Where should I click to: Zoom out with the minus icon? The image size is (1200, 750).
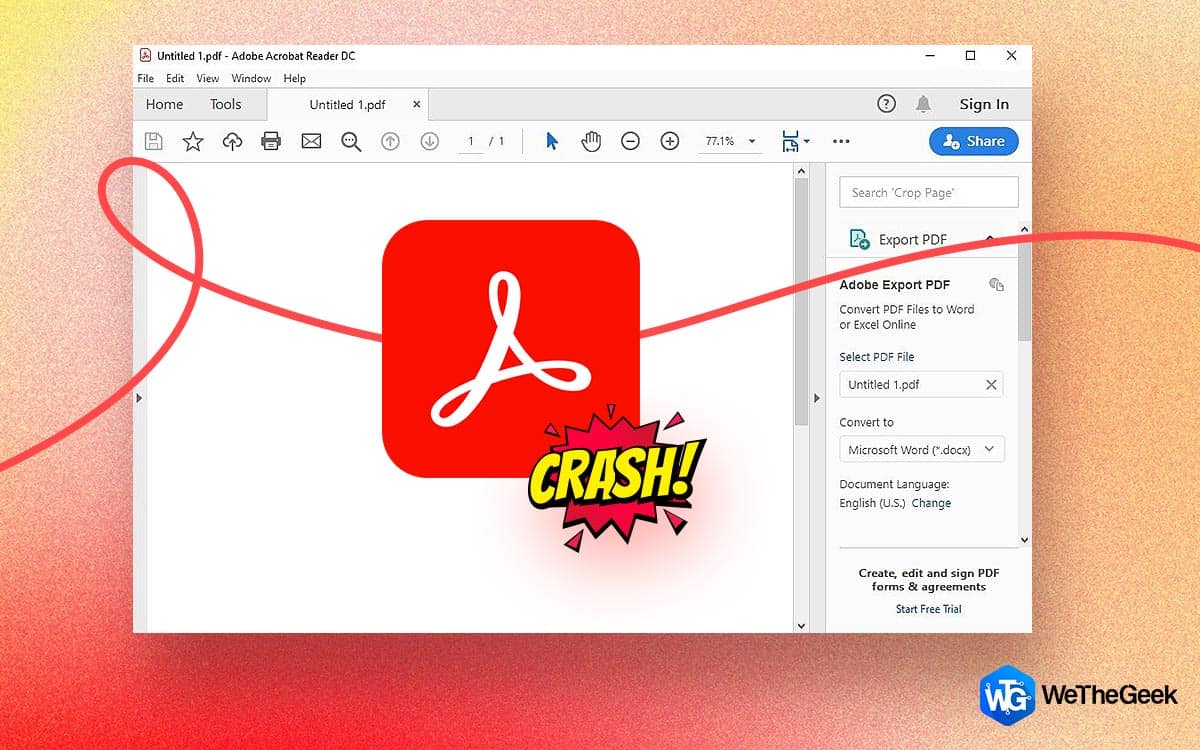pos(630,141)
